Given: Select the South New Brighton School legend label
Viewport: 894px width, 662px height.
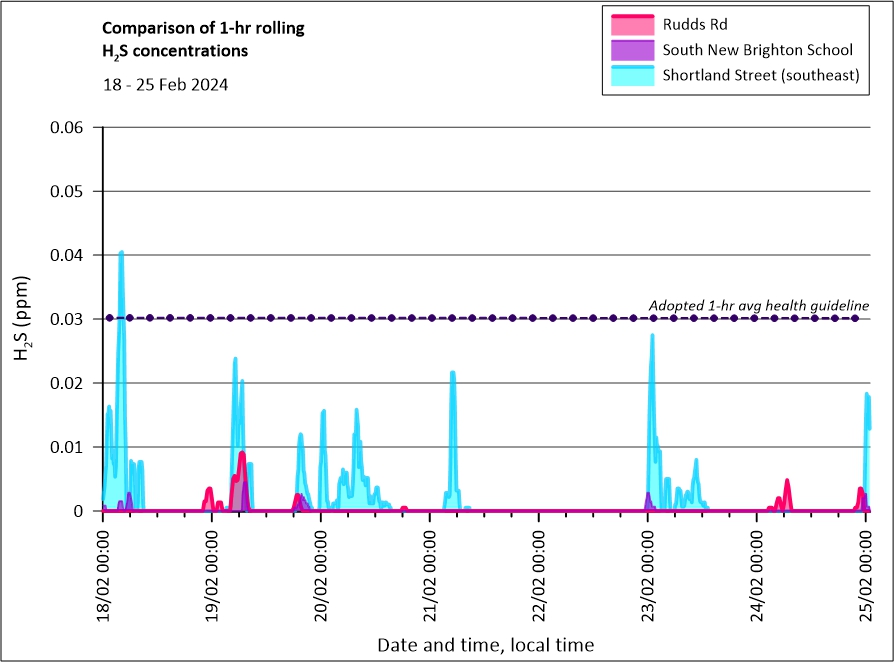Looking at the screenshot, I should [x=757, y=49].
